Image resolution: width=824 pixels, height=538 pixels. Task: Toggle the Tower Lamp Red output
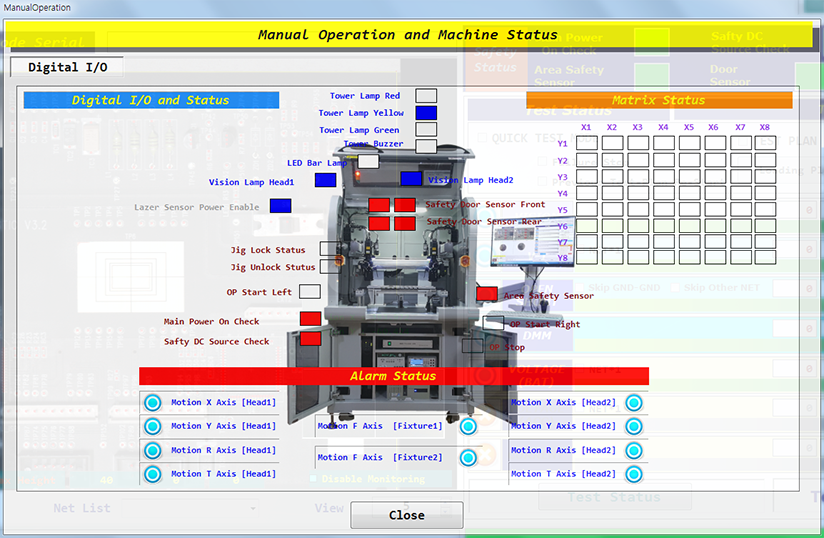tap(426, 96)
